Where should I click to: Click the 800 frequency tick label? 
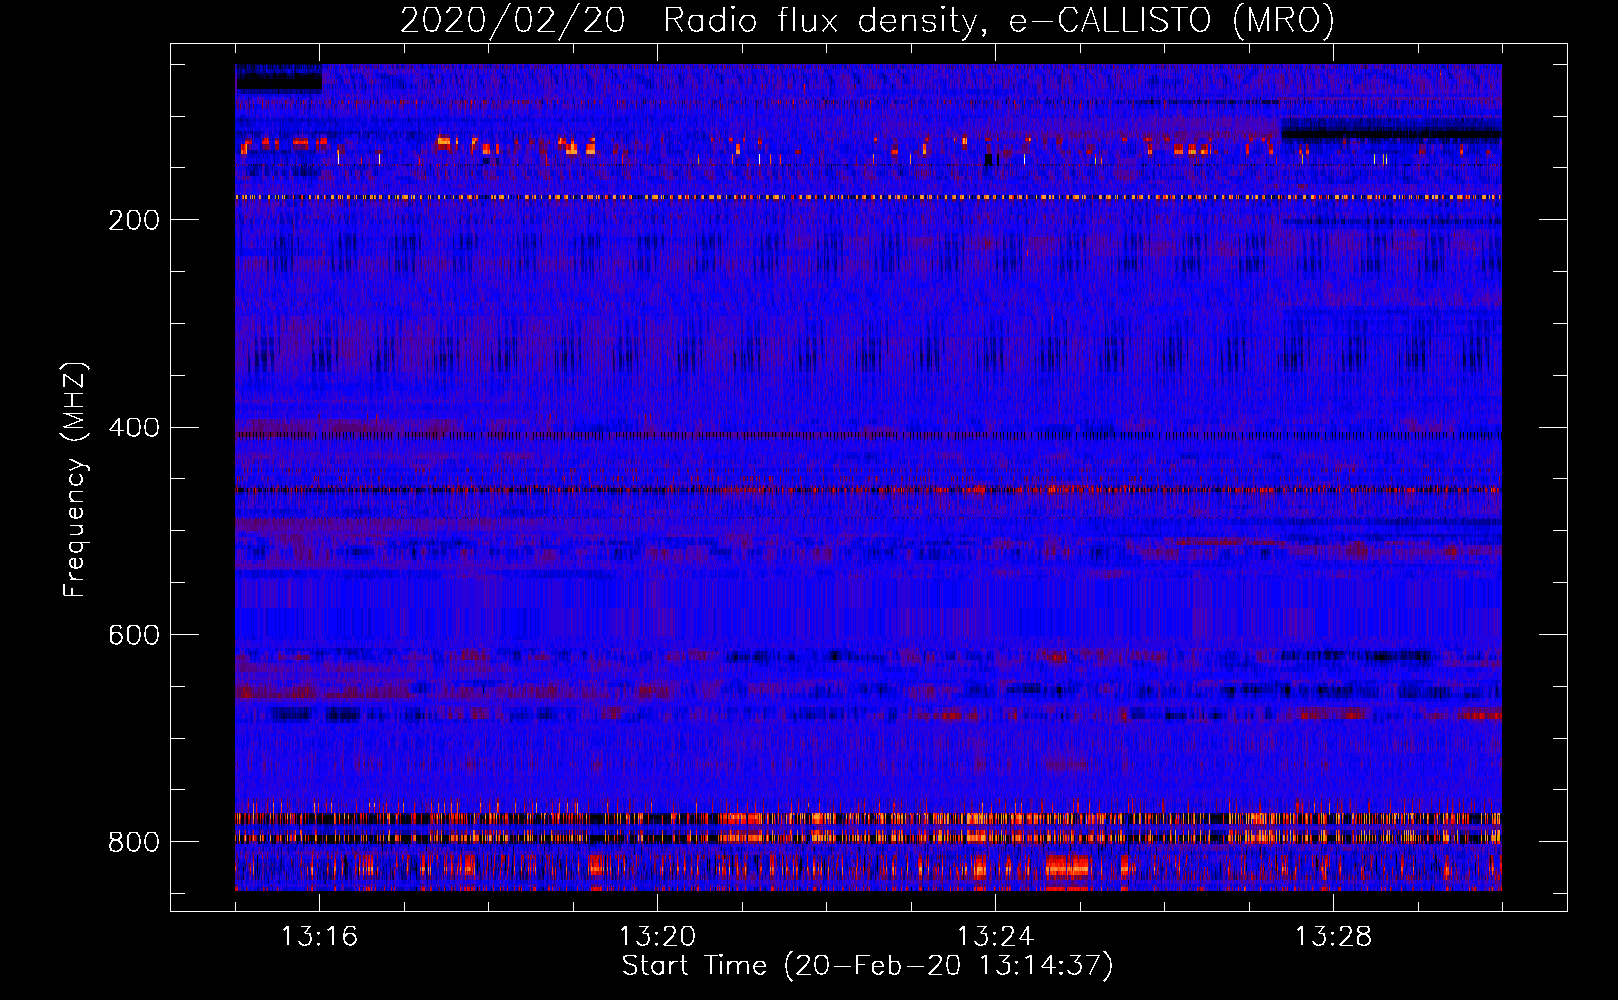[134, 842]
